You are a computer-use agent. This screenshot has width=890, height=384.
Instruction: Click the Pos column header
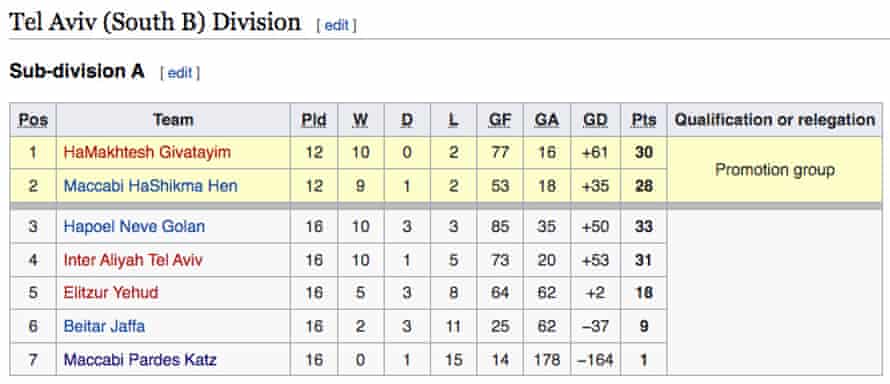33,120
